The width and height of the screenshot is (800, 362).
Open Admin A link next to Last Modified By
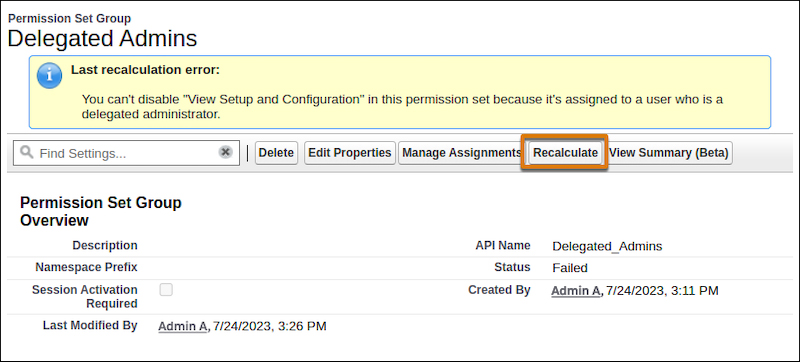pyautogui.click(x=183, y=326)
